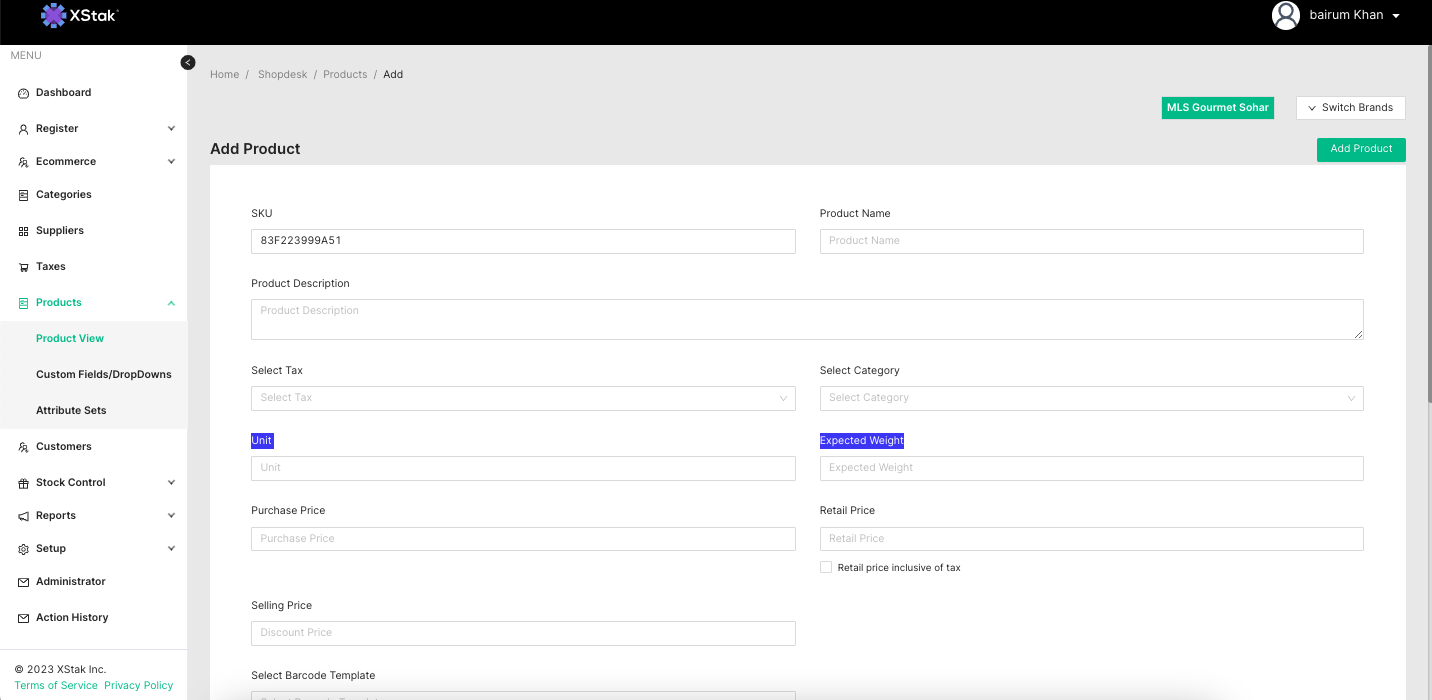Click the Customers icon in sidebar
The width and height of the screenshot is (1432, 700).
(24, 447)
